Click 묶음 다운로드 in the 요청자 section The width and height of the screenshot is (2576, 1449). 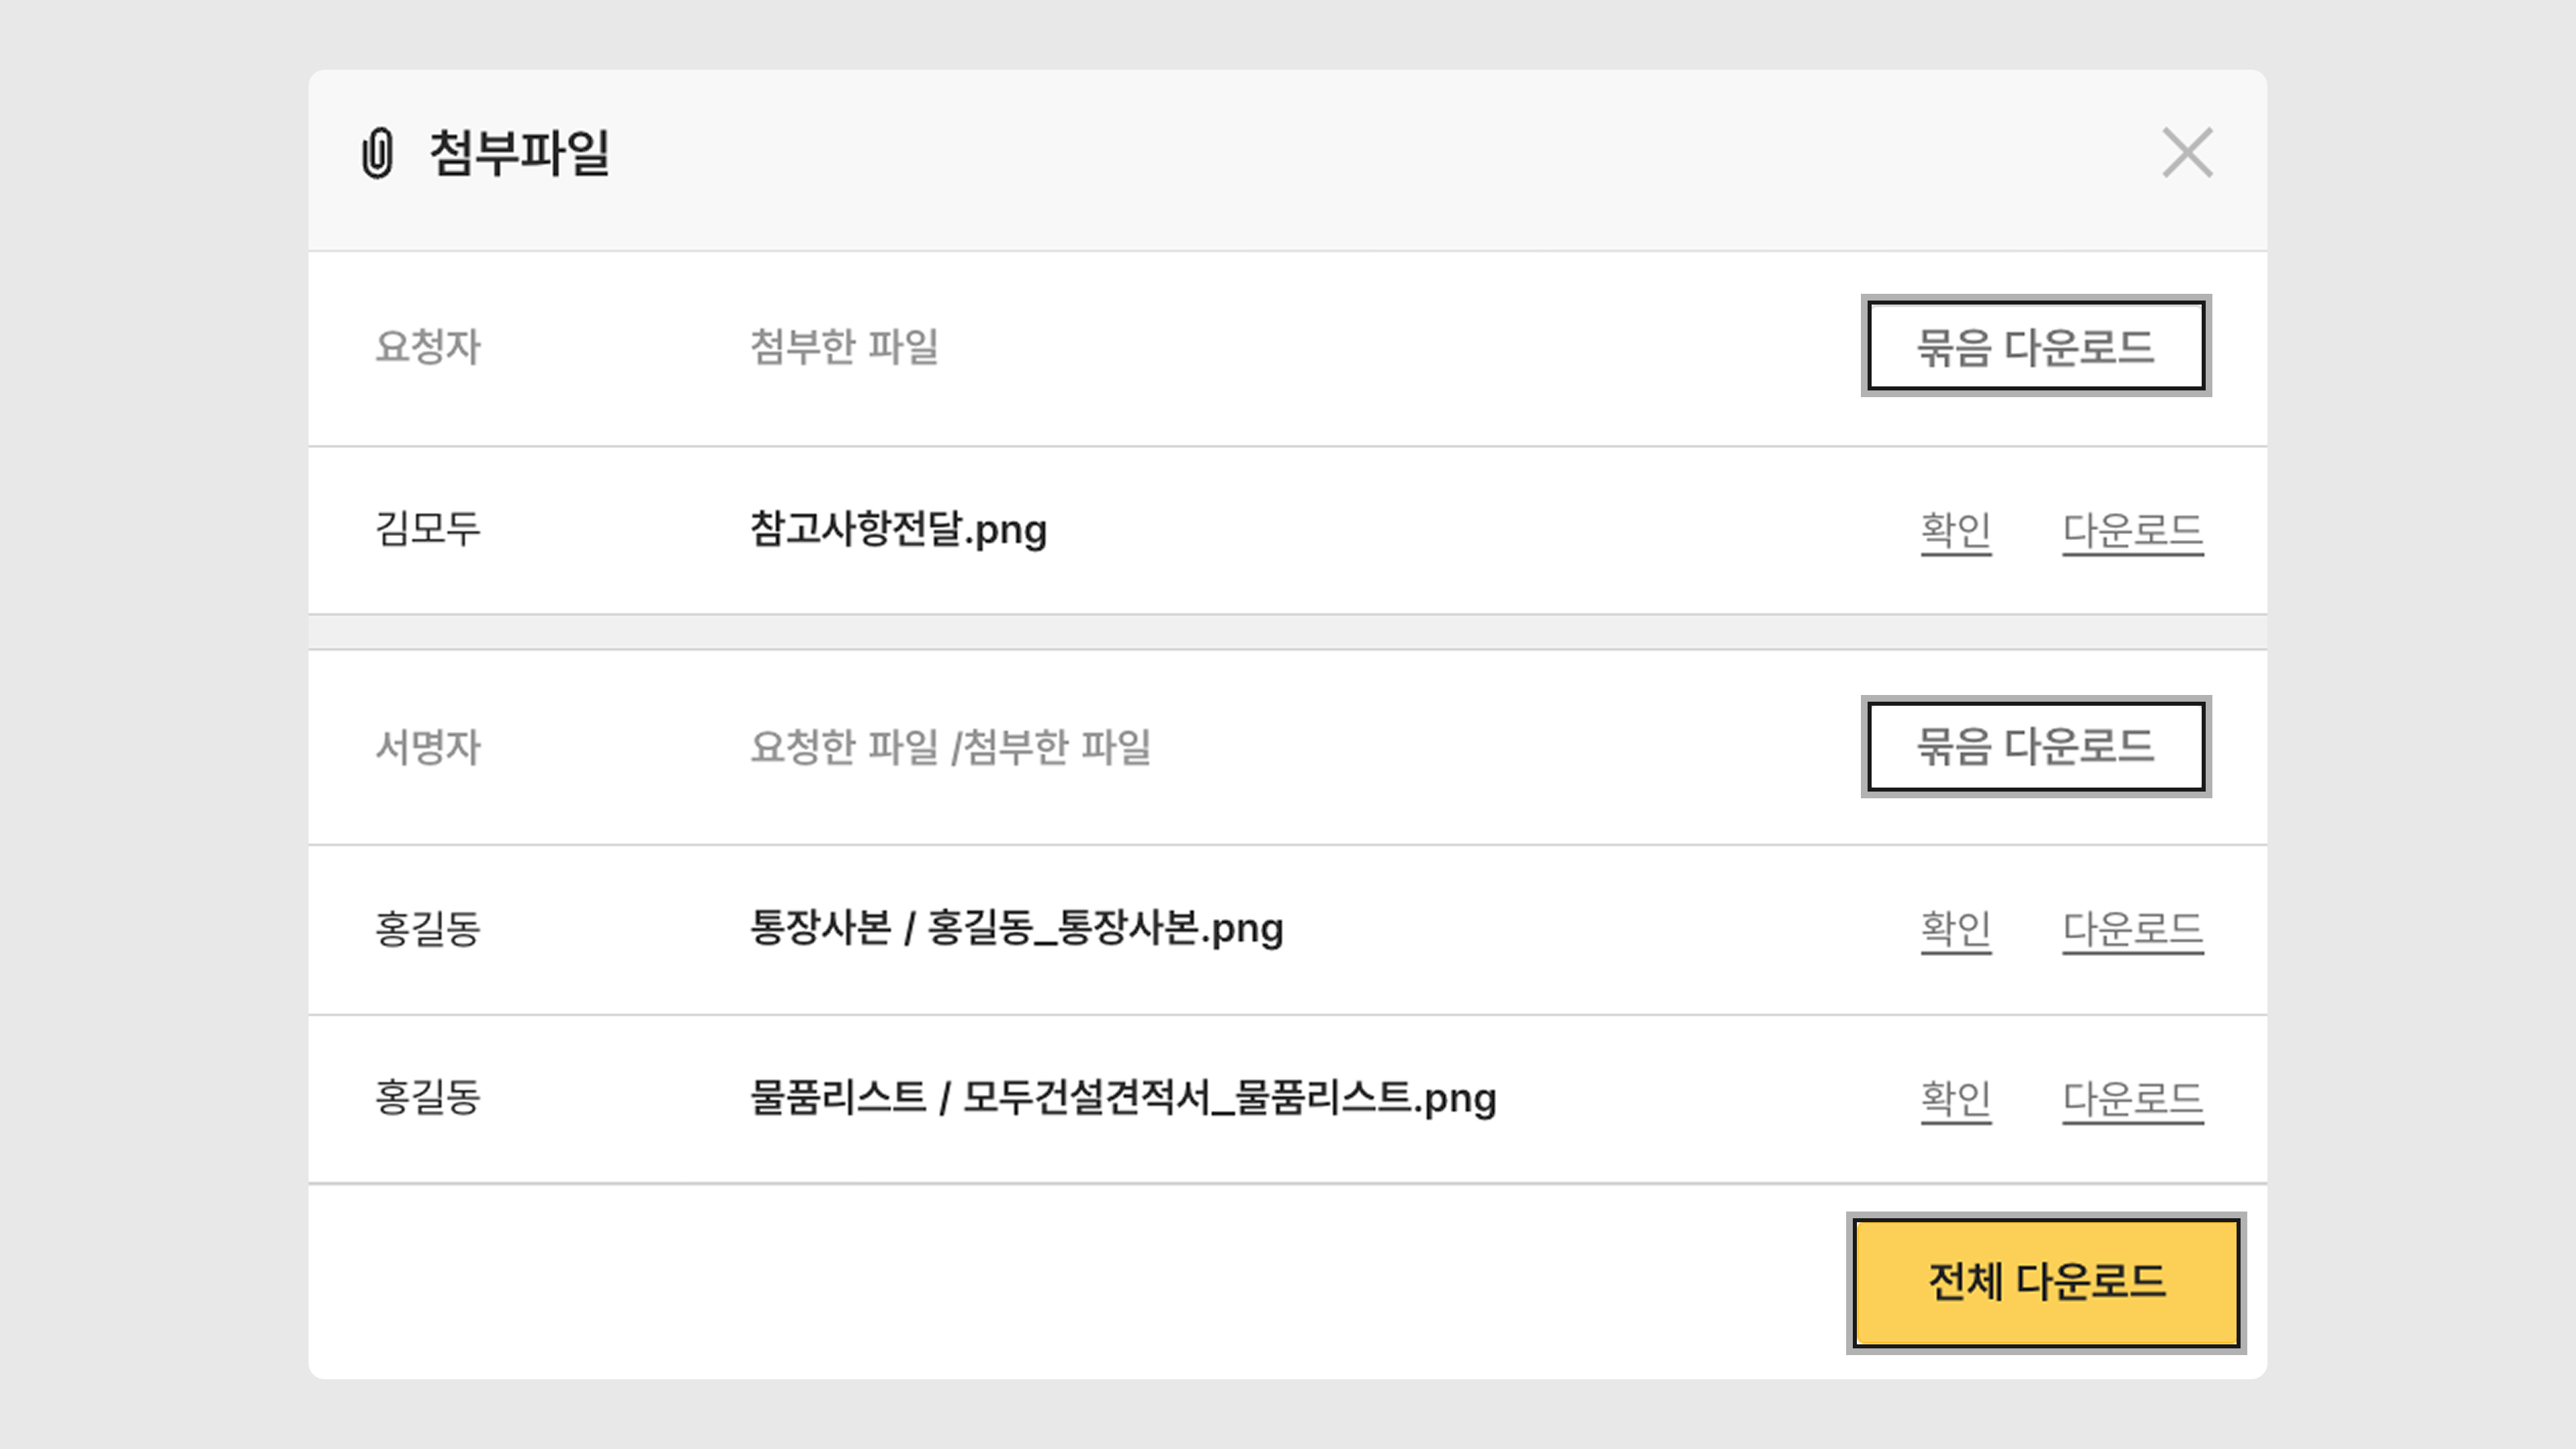(2035, 346)
